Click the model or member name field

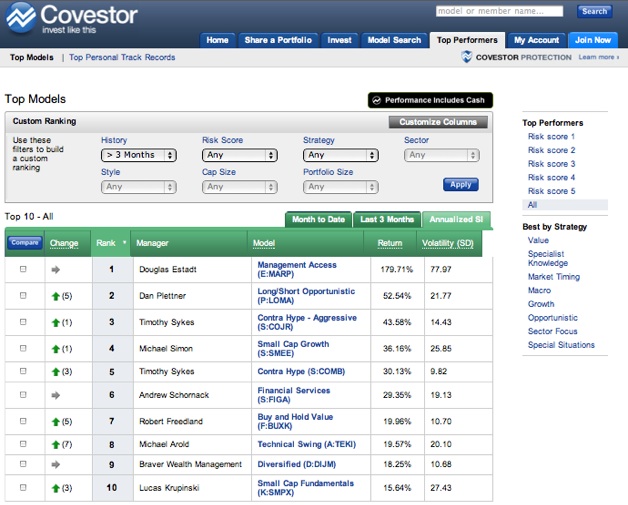[x=499, y=11]
